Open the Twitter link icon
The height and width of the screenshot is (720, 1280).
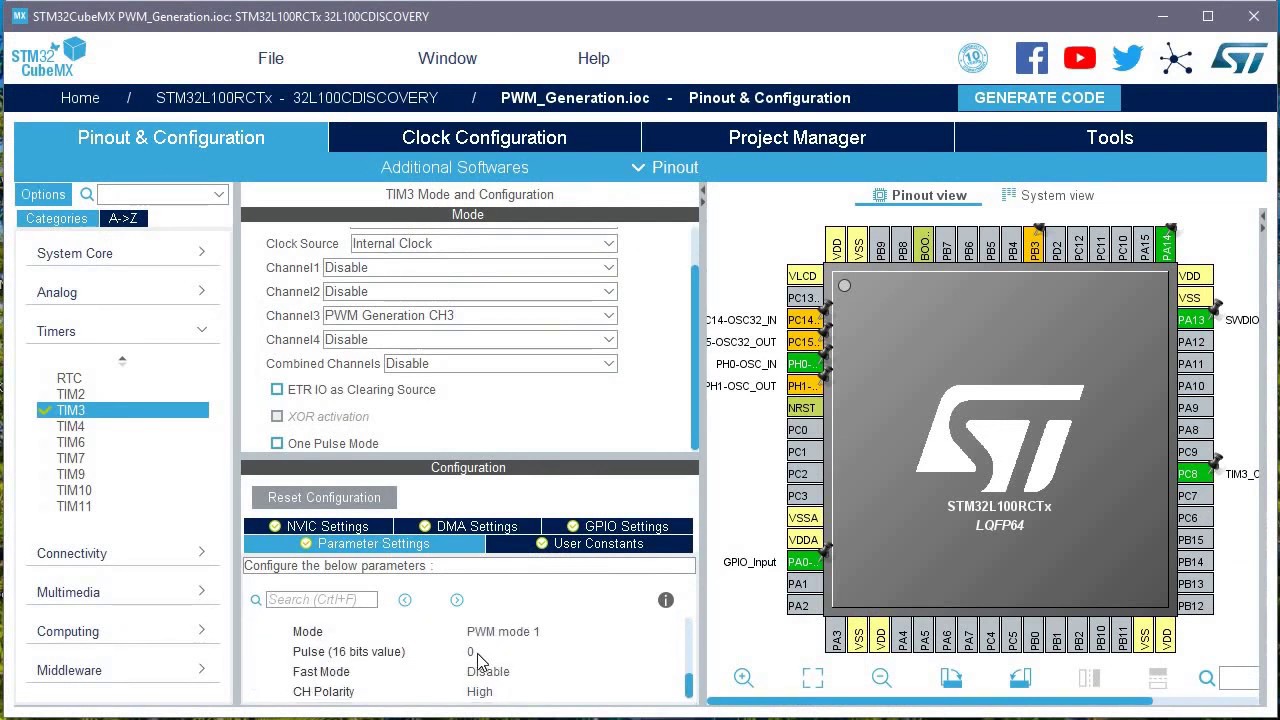coord(1128,58)
